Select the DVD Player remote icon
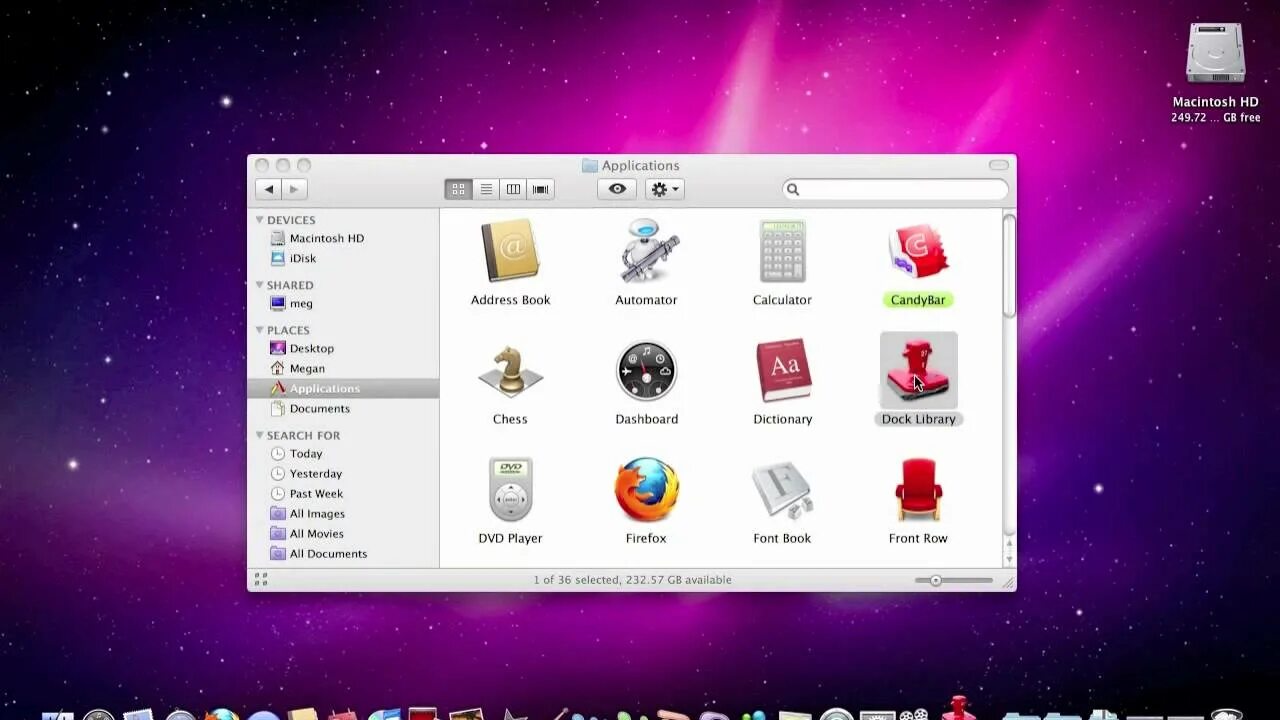This screenshot has height=720, width=1280. tap(510, 489)
